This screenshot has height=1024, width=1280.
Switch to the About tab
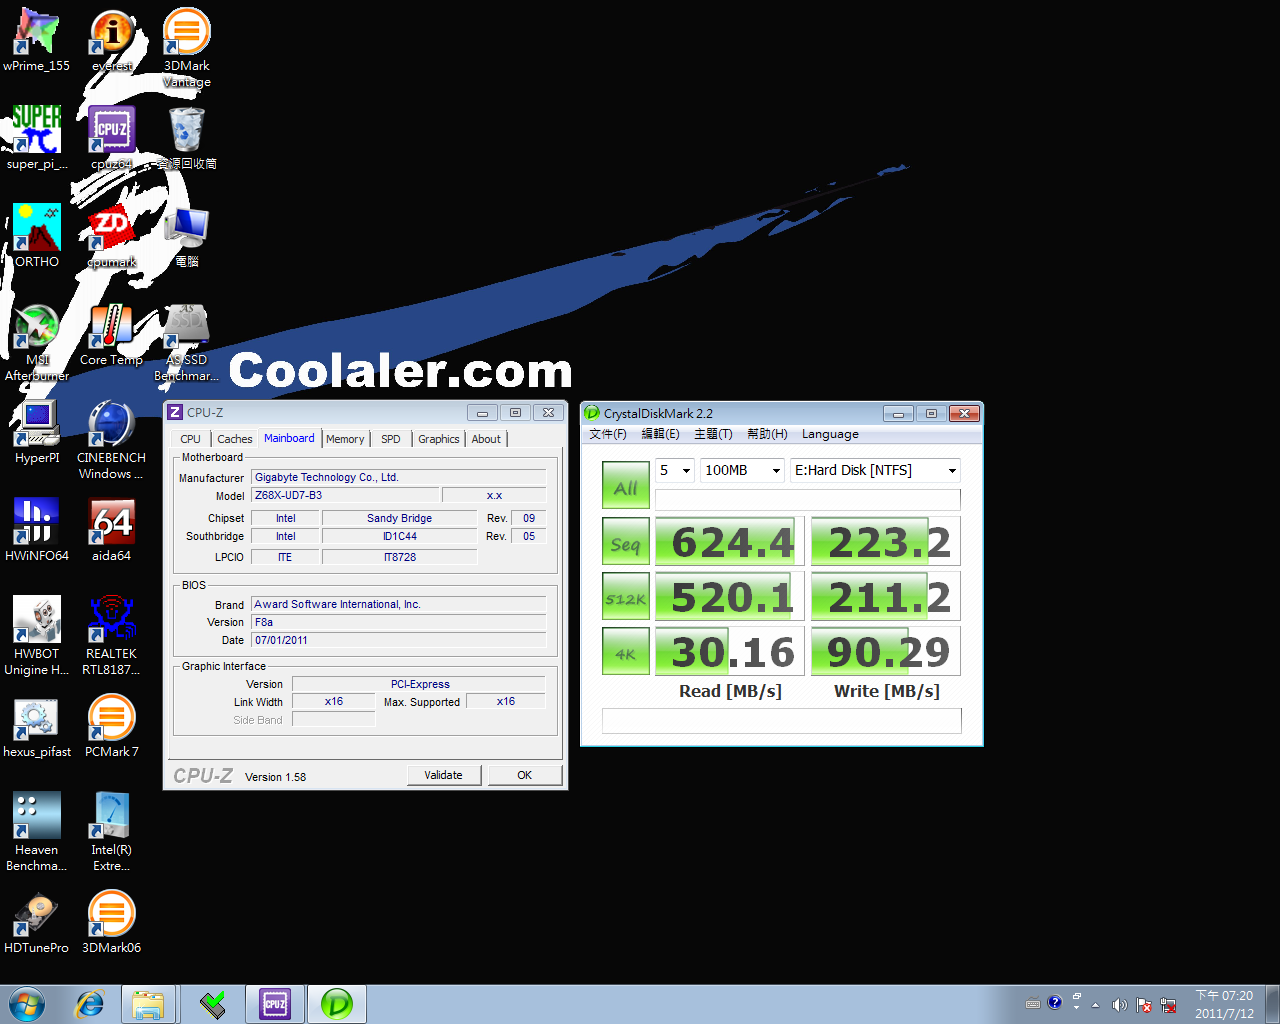(x=487, y=439)
